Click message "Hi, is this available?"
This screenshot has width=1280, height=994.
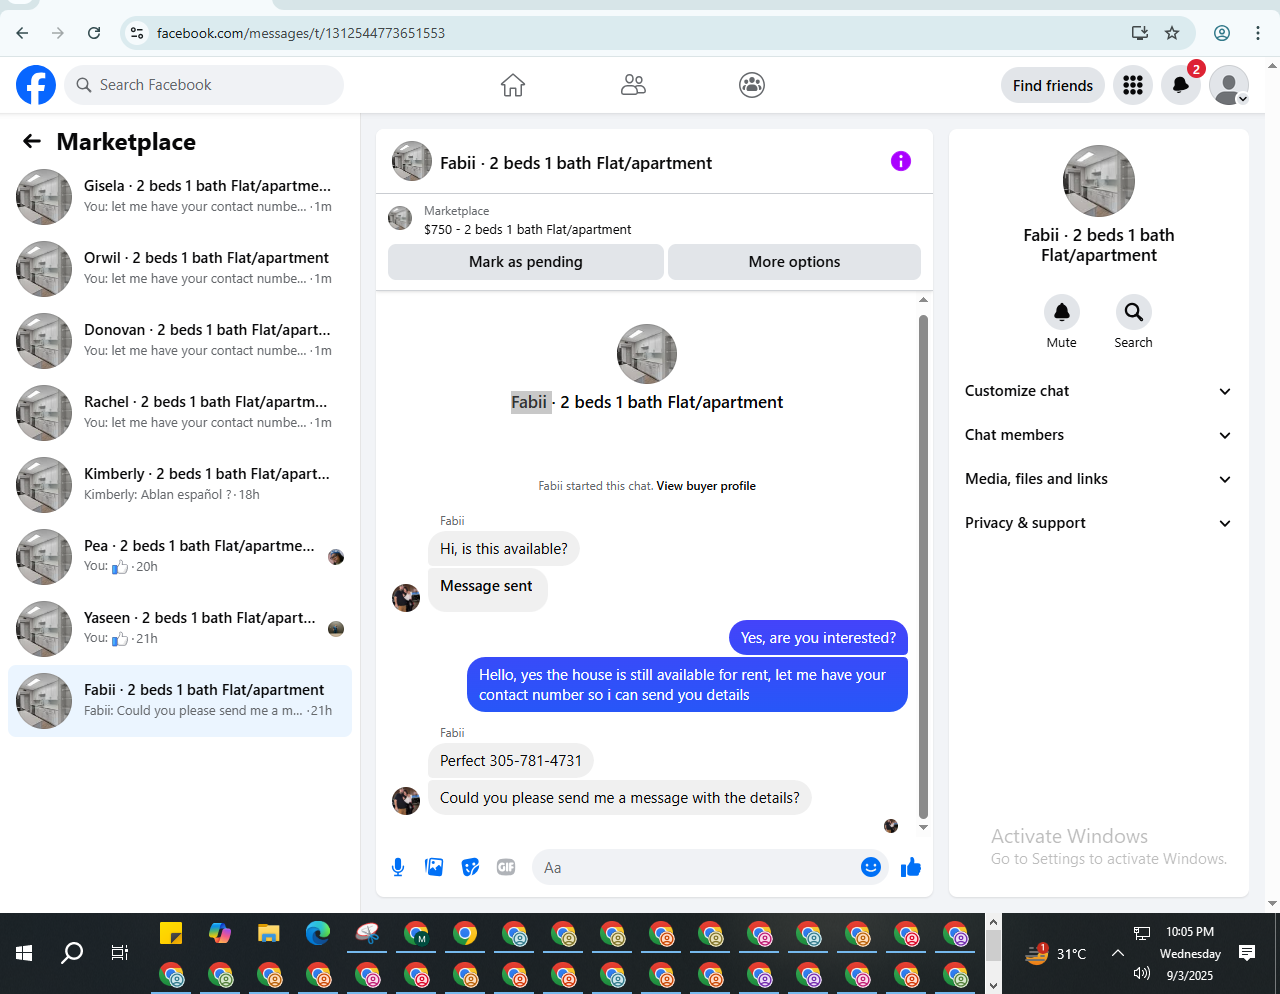504,549
